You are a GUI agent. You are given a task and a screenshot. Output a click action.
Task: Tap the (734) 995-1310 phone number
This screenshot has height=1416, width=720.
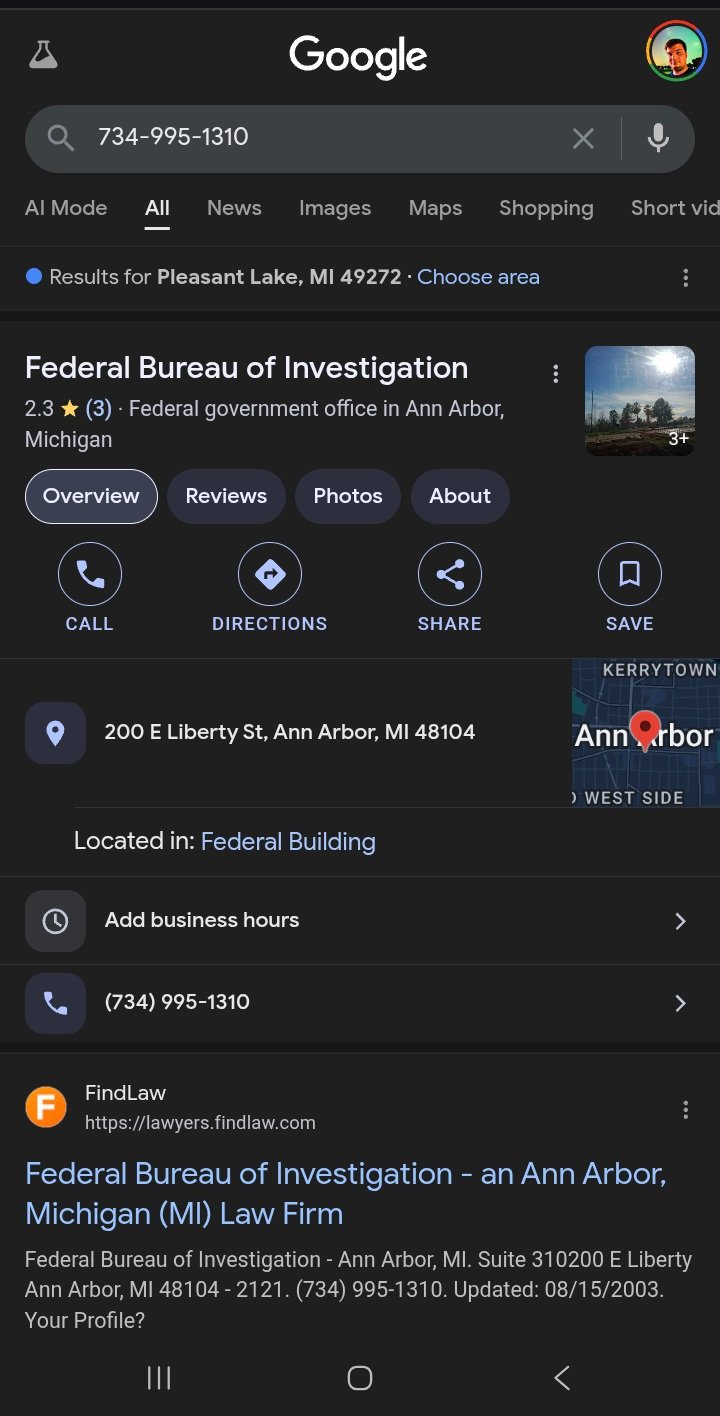click(177, 1002)
